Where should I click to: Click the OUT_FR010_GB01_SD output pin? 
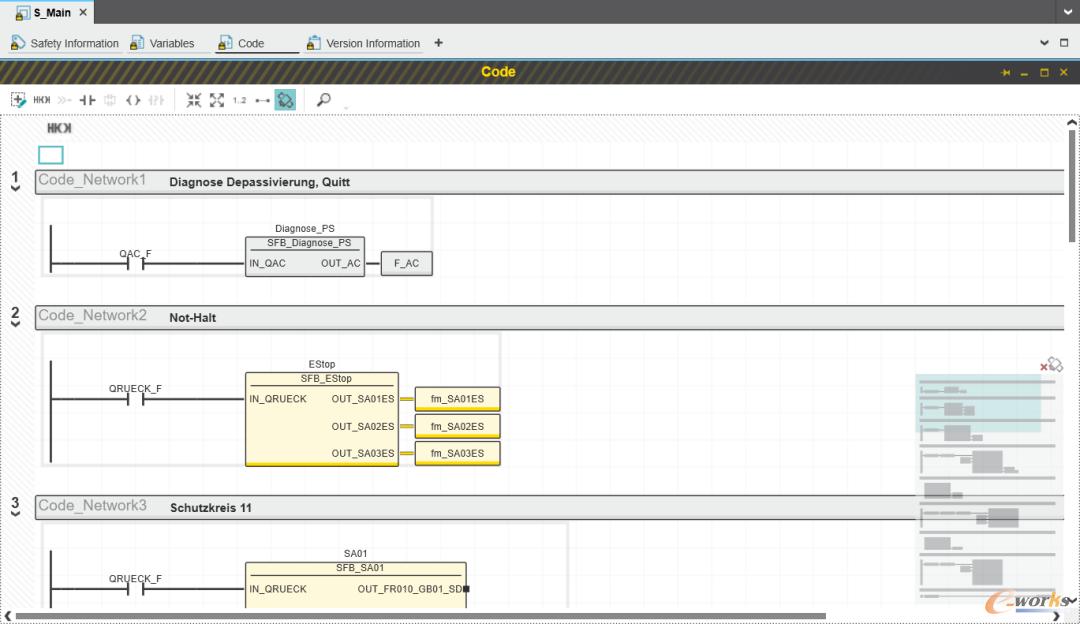click(410, 589)
